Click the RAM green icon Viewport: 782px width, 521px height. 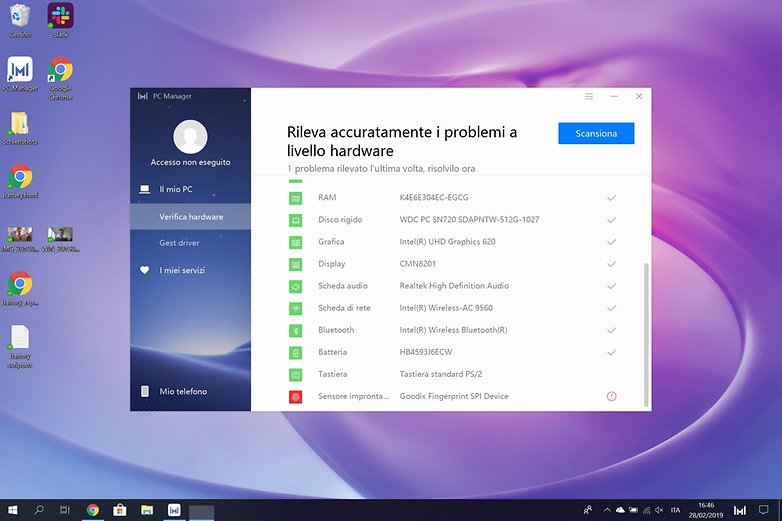(296, 198)
